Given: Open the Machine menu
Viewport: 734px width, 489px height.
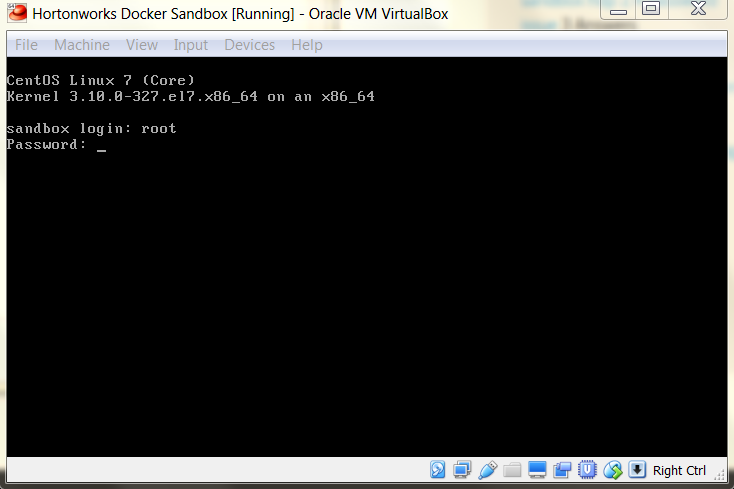Looking at the screenshot, I should click(x=82, y=45).
